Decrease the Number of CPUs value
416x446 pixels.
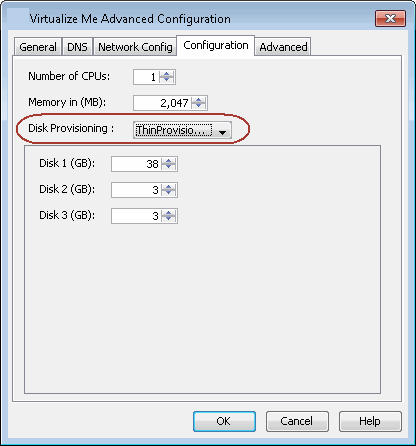pyautogui.click(x=166, y=80)
